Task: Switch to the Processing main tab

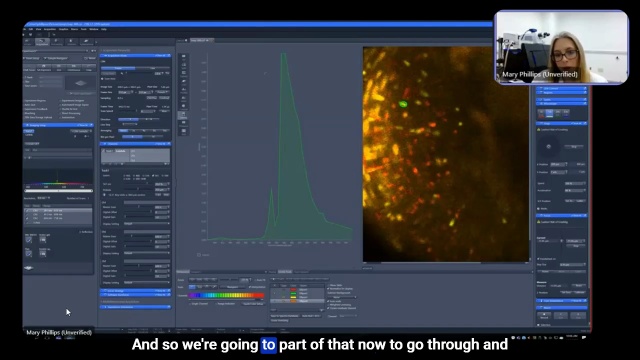Action: point(57,42)
